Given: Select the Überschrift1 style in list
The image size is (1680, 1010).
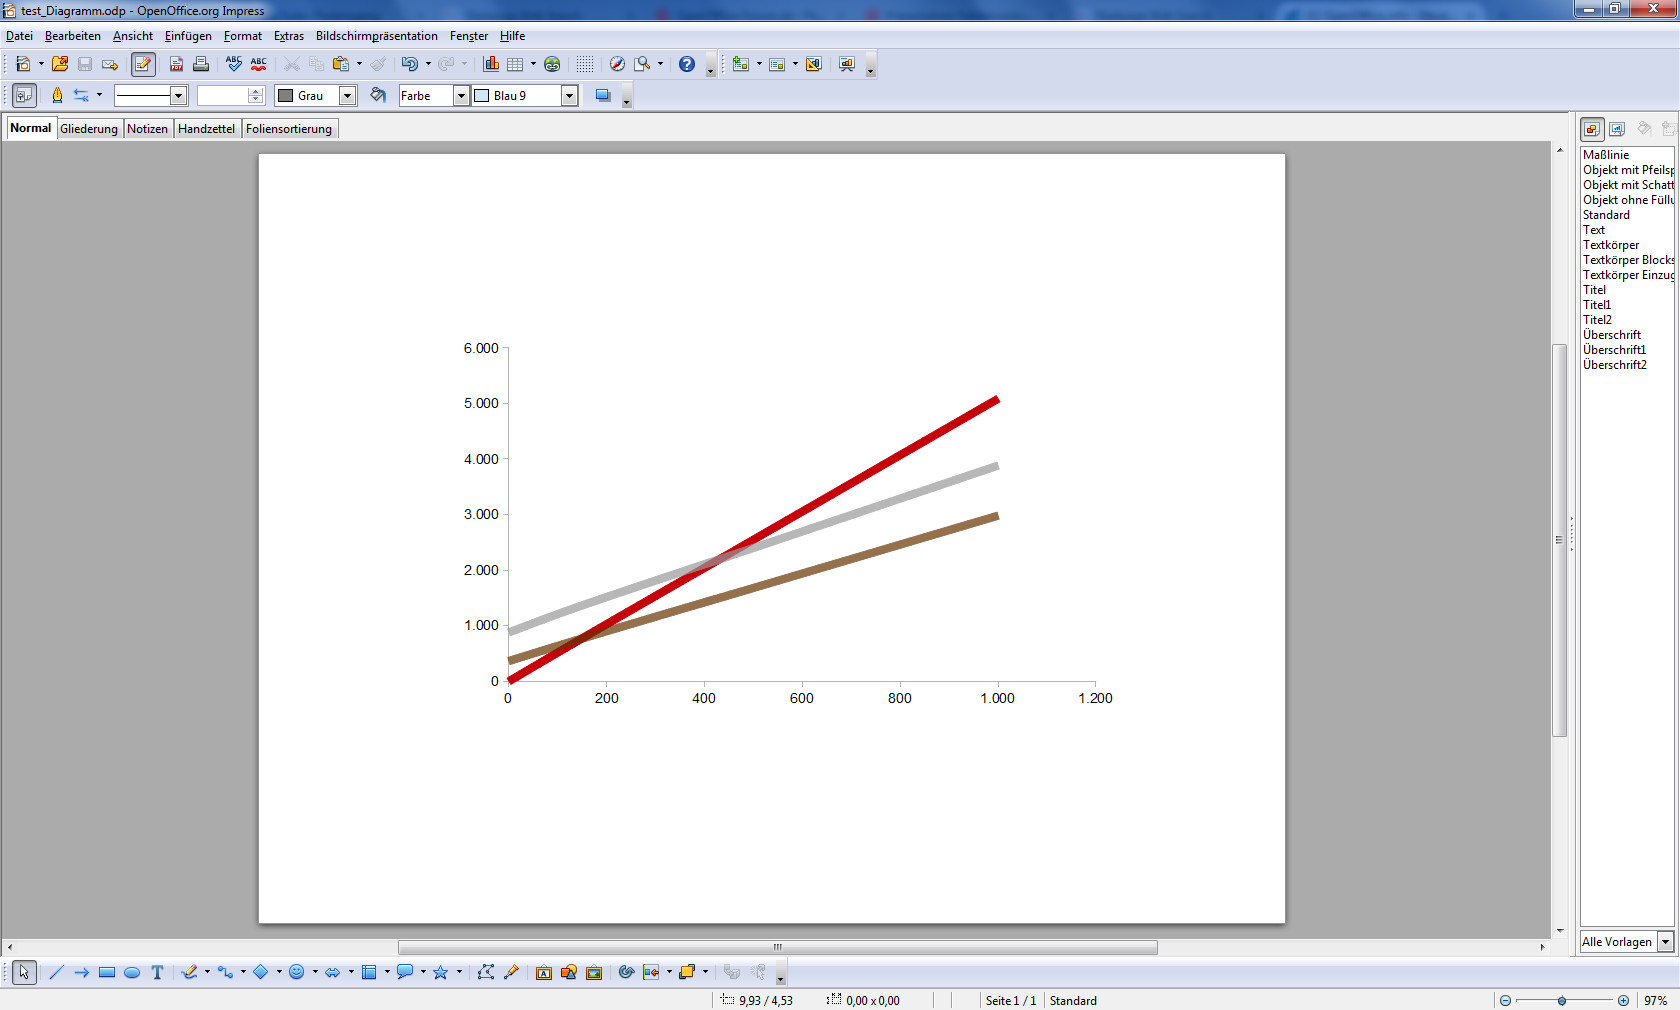Looking at the screenshot, I should [1614, 350].
